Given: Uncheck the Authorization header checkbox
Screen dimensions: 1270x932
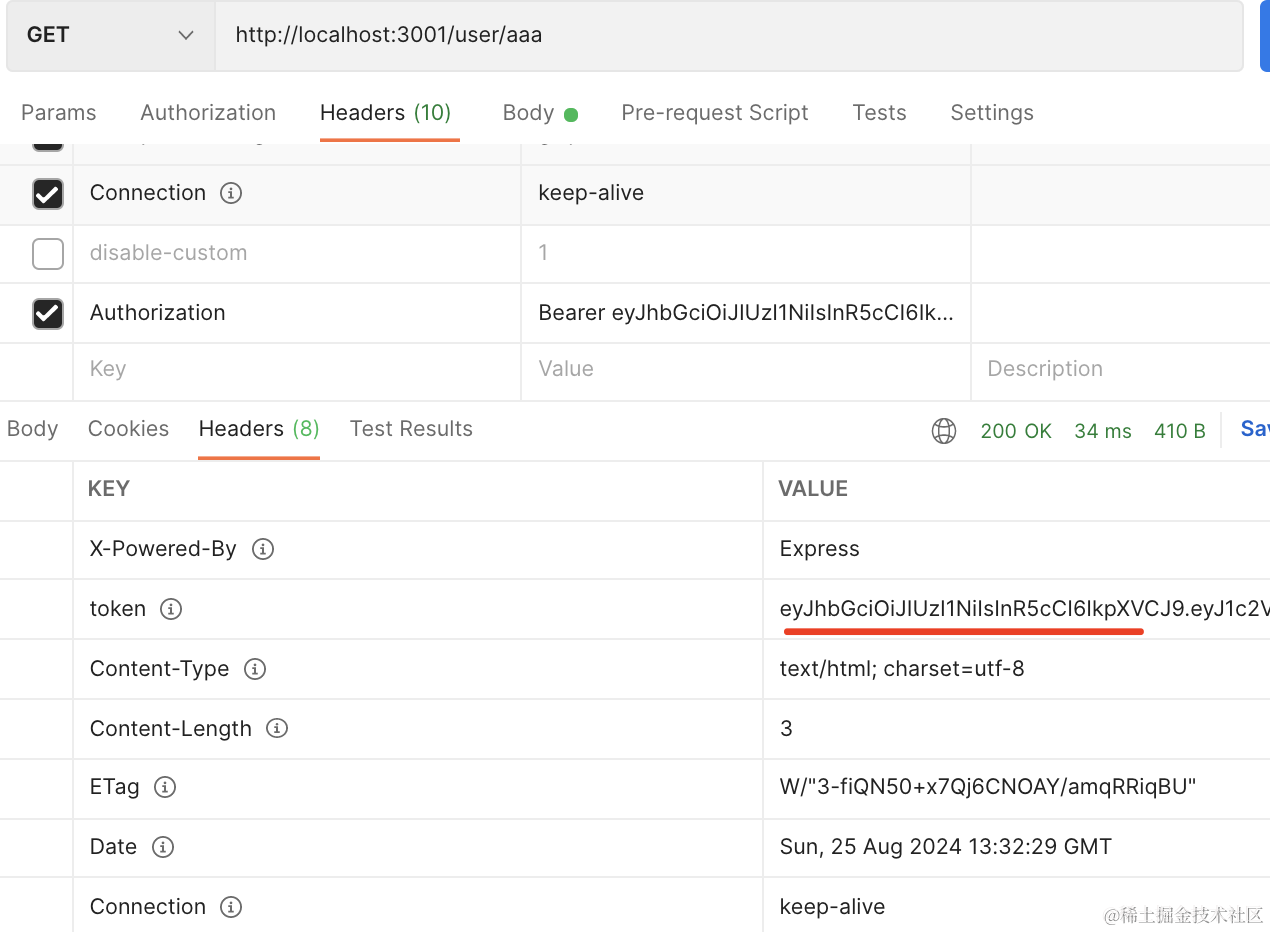Looking at the screenshot, I should point(48,313).
